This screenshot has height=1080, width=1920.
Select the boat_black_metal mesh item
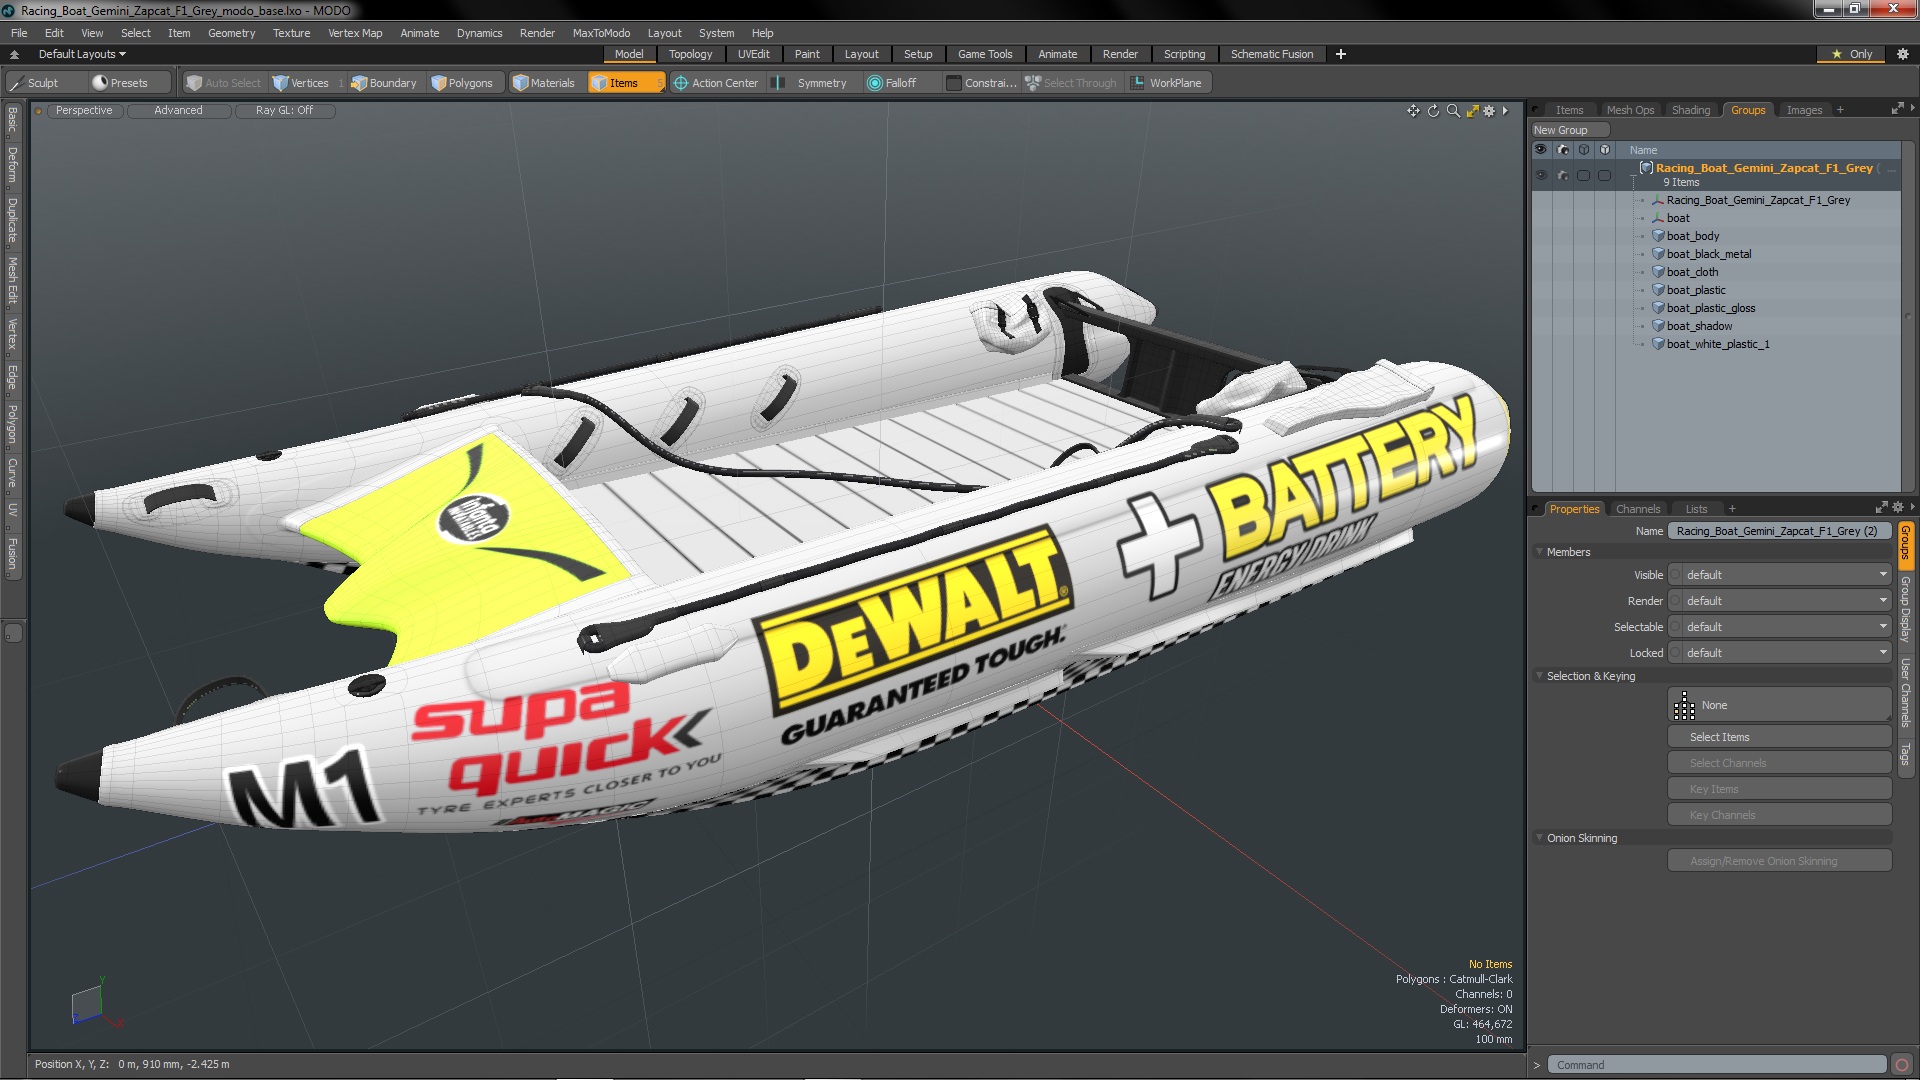[x=1708, y=254]
